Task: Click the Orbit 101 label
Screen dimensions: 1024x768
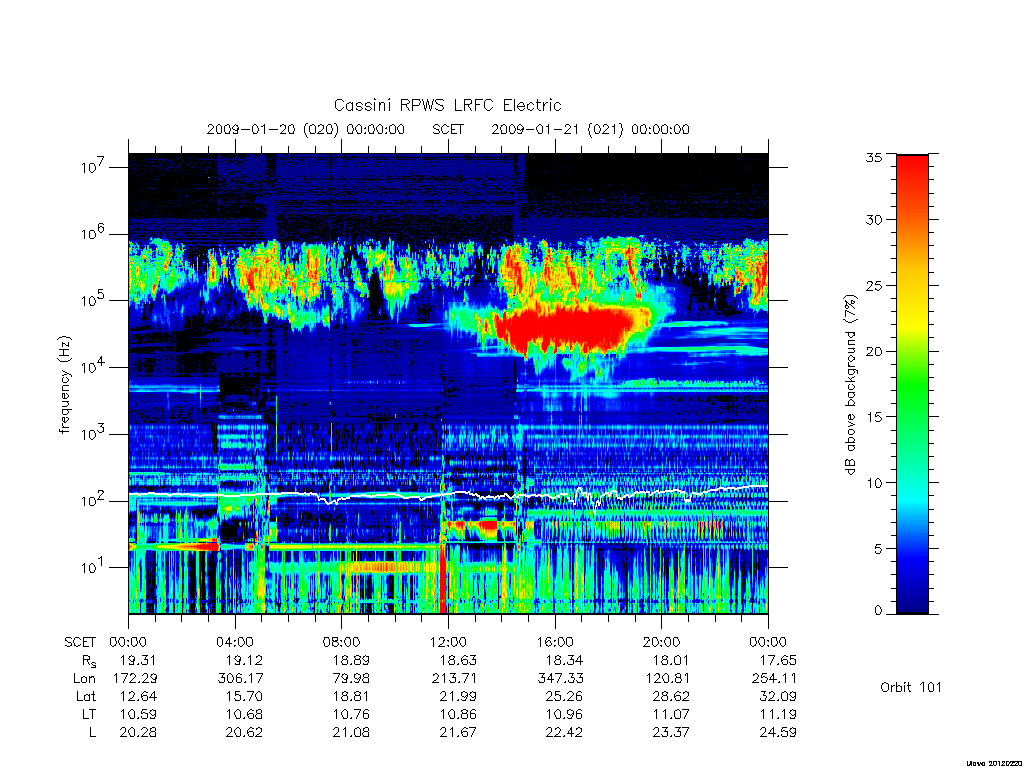Action: [x=911, y=687]
